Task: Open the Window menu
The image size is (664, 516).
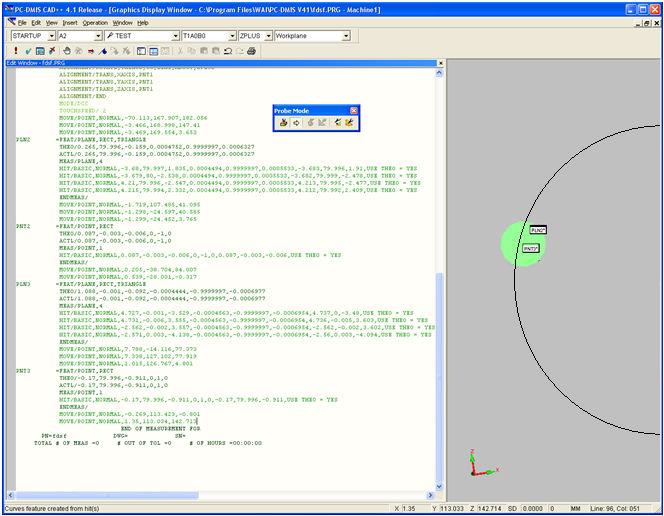Action: 122,23
